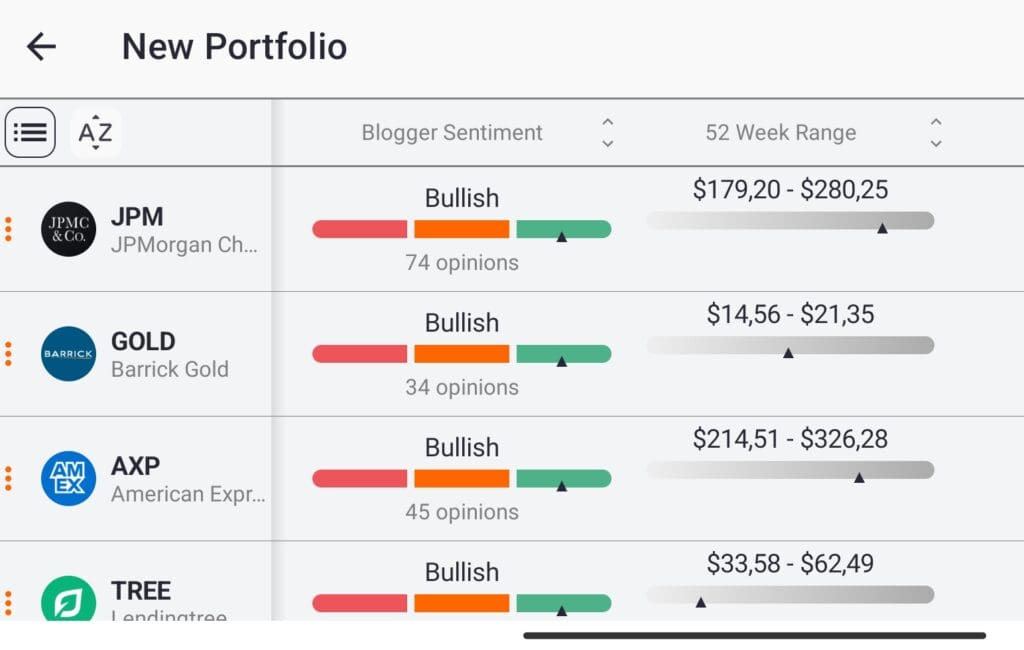
Task: Open the list view options icon
Action: click(x=30, y=131)
